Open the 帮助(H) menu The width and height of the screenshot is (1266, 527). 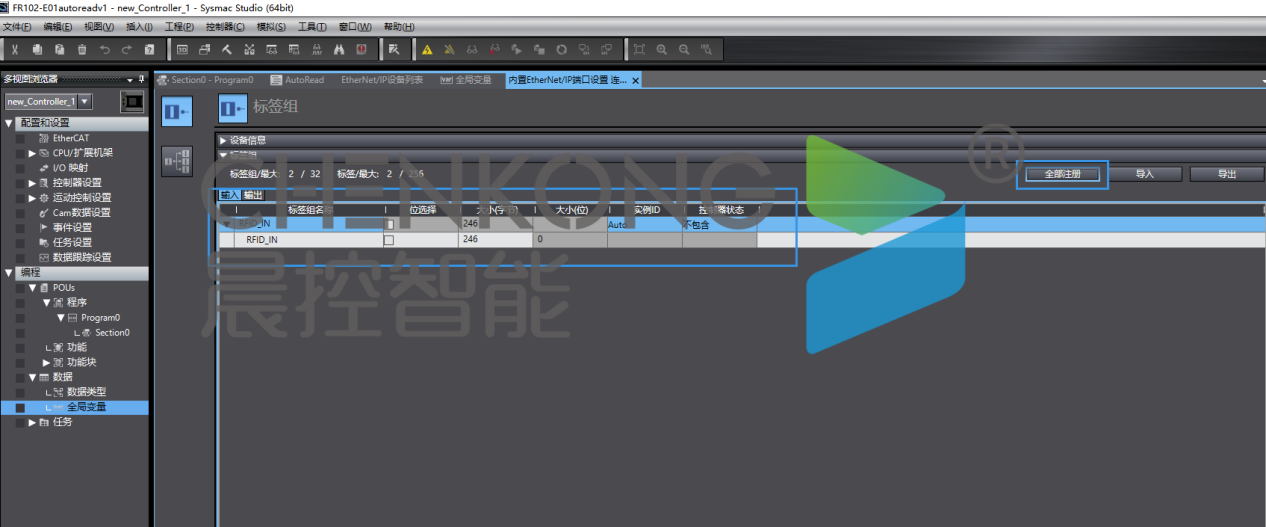pyautogui.click(x=398, y=27)
